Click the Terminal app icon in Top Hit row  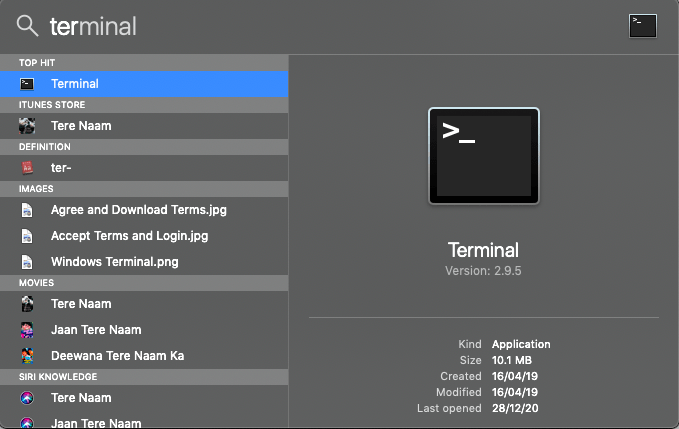tap(28, 85)
